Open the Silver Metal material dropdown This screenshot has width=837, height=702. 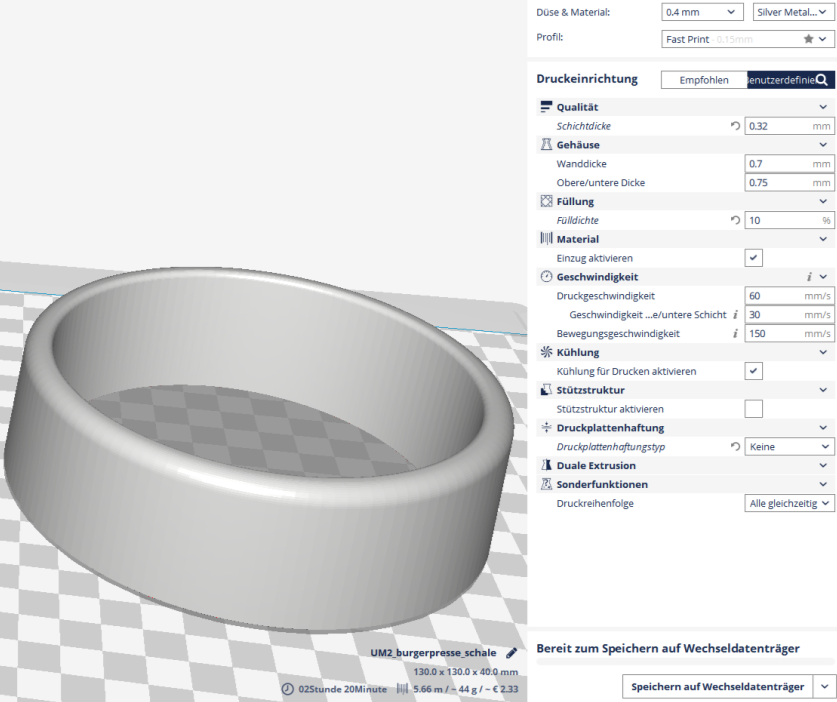pos(793,12)
